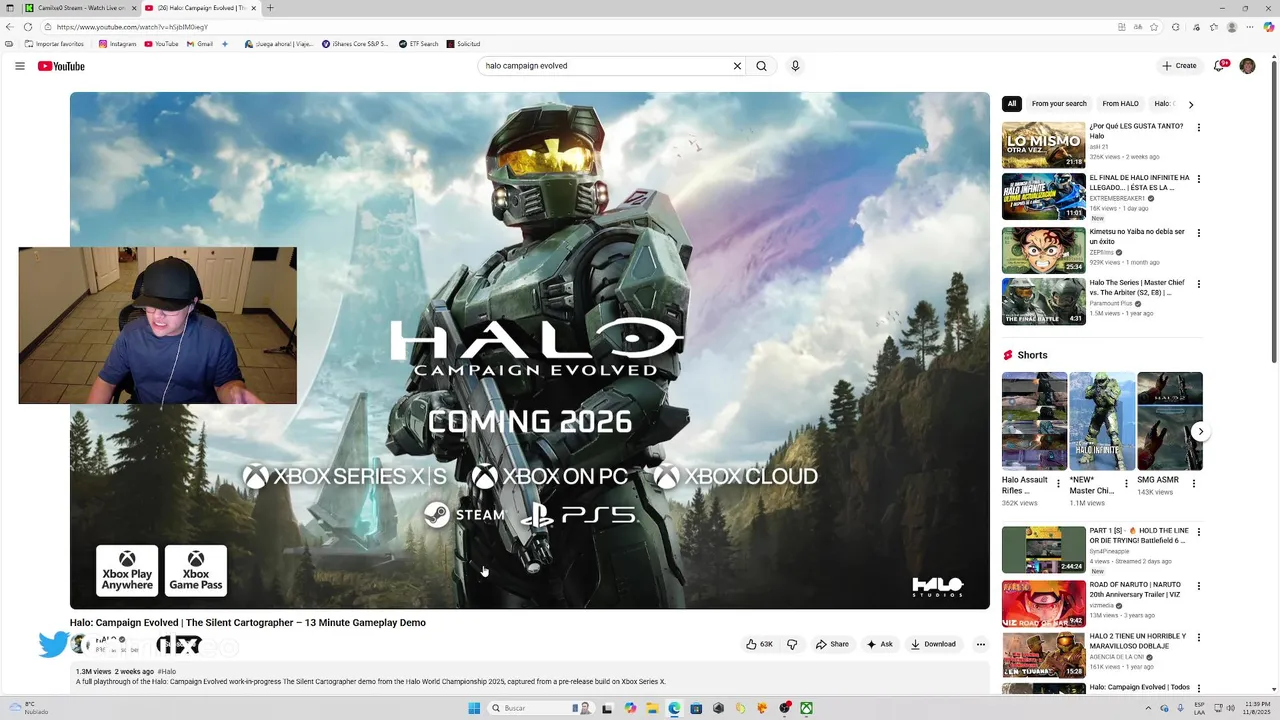Open the weather widget showing 8°C Nublado

point(28,708)
